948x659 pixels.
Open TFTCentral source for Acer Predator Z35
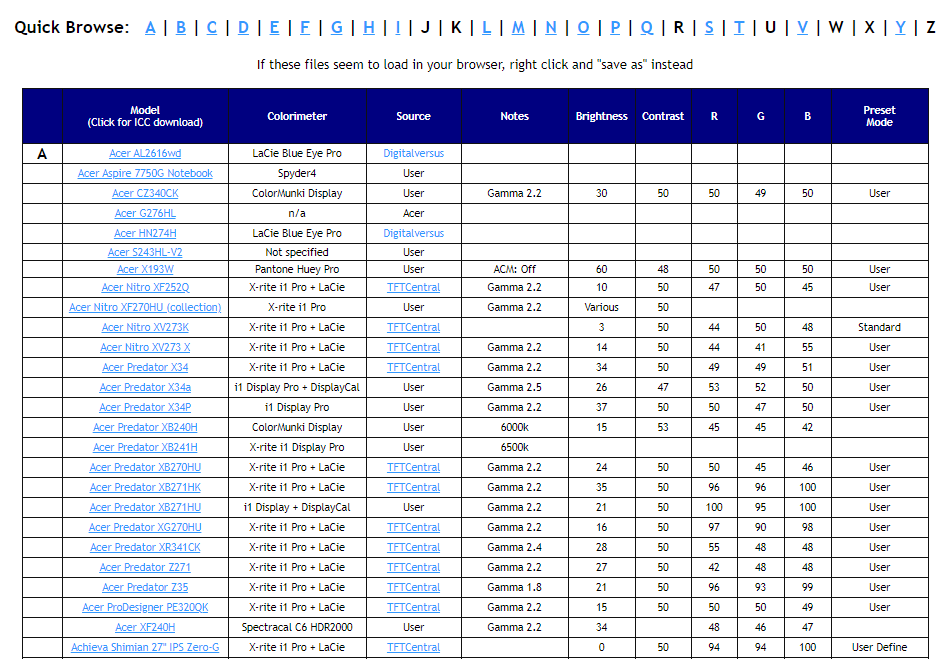(414, 587)
